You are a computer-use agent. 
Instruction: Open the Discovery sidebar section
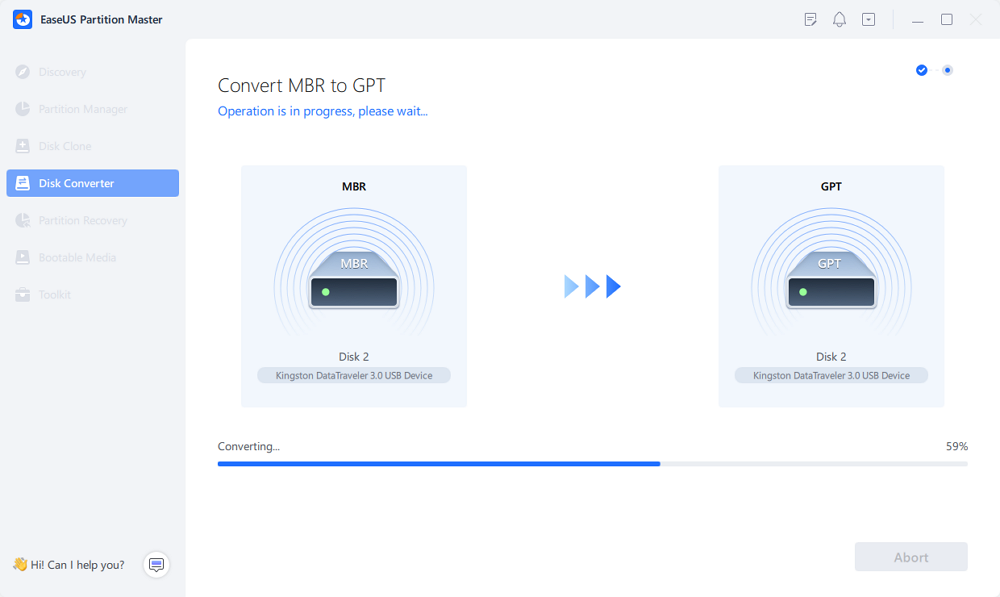(92, 72)
